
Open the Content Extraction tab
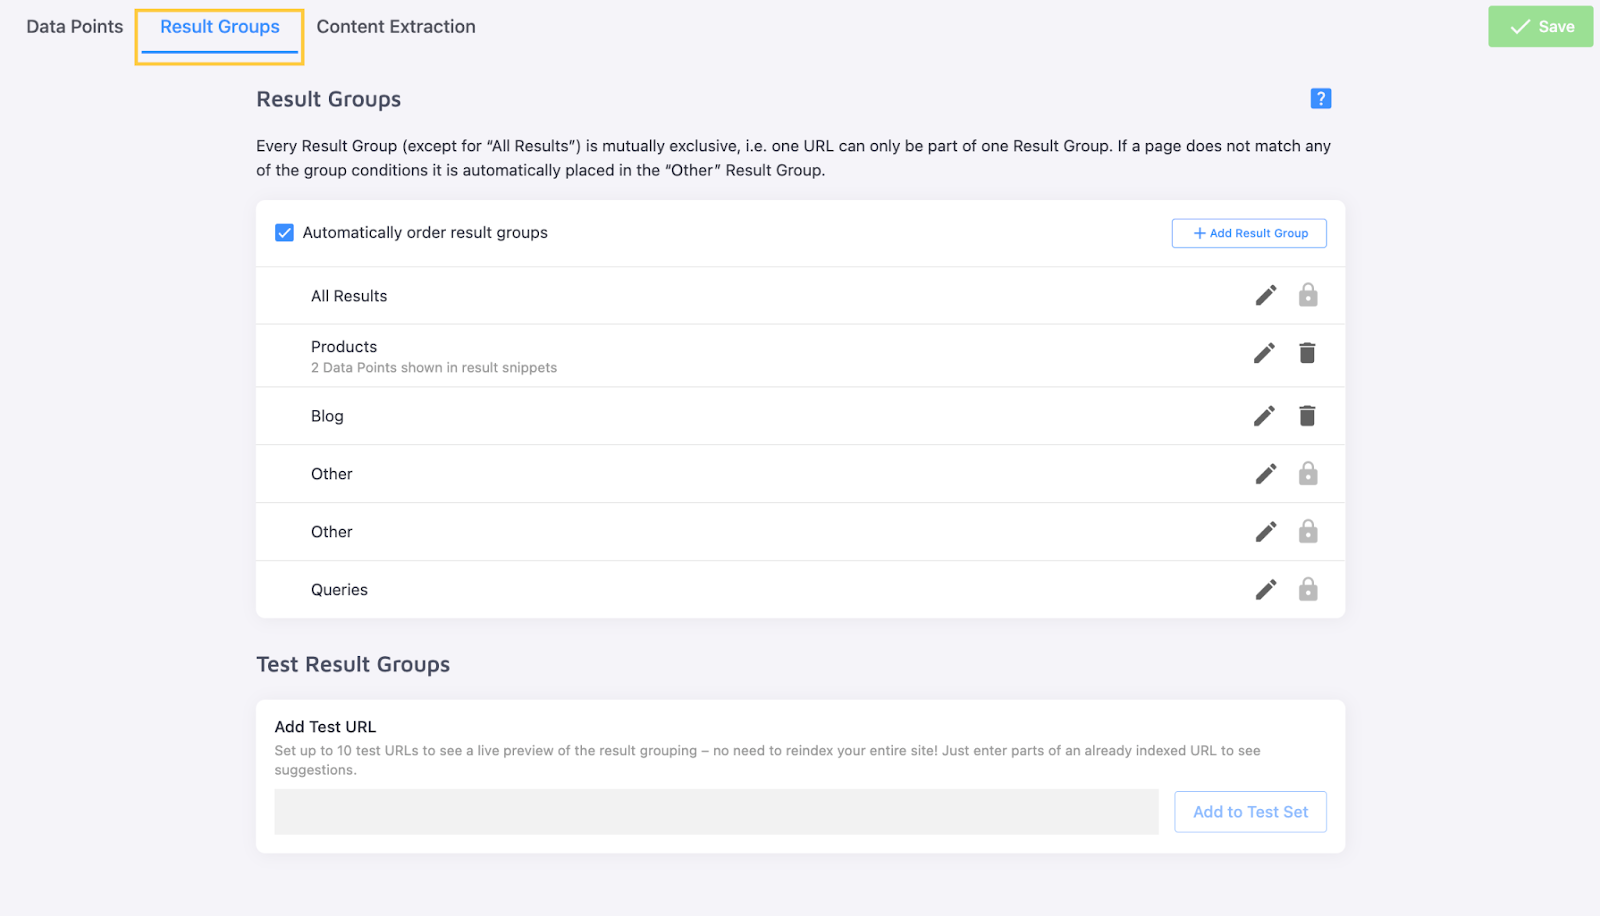[x=396, y=27]
